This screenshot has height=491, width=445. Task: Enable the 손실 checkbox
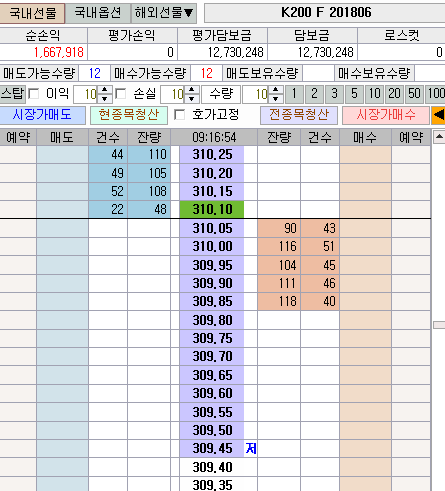point(121,94)
